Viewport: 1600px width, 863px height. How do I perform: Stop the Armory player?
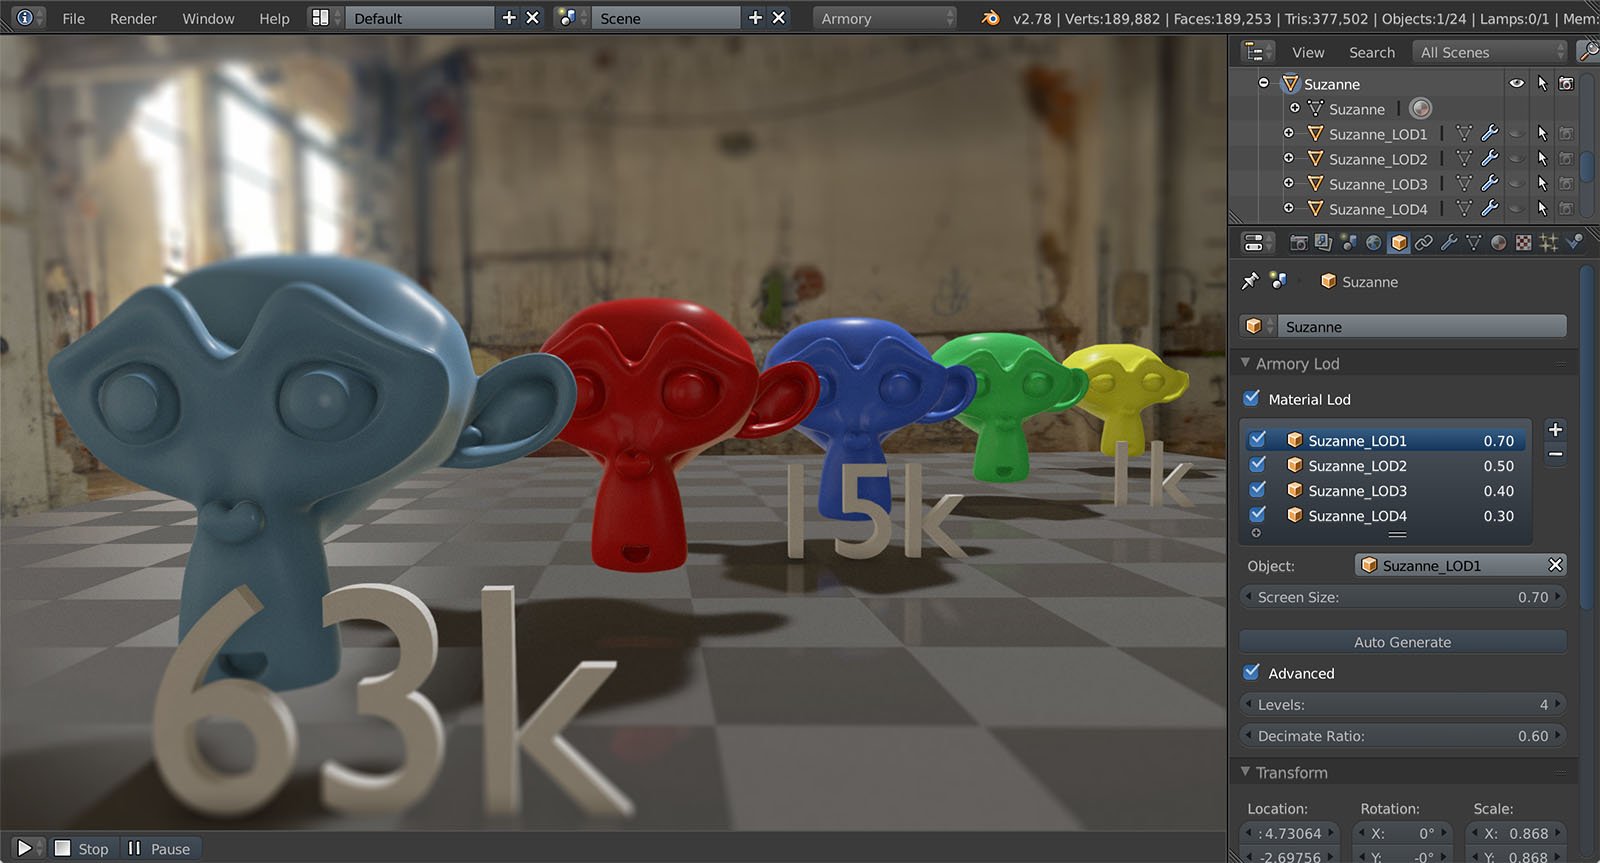[82, 848]
